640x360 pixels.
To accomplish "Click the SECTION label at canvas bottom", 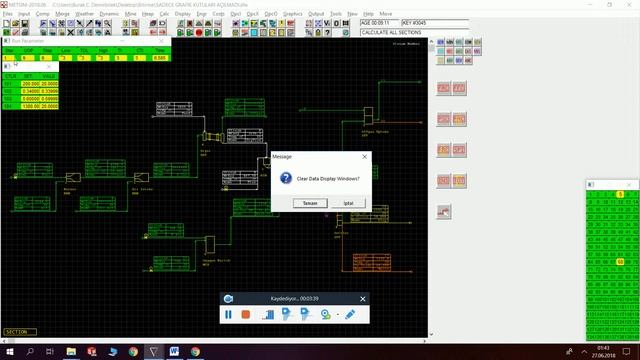I will [20, 332].
